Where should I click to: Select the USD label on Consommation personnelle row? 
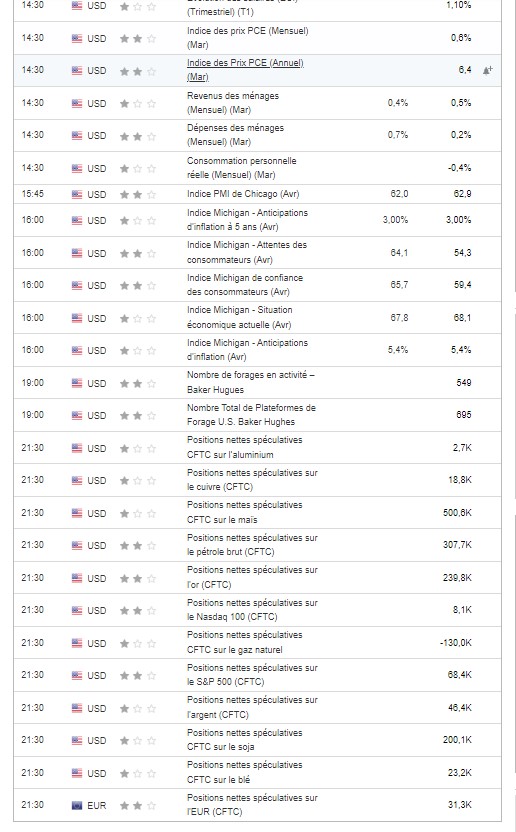coord(97,168)
